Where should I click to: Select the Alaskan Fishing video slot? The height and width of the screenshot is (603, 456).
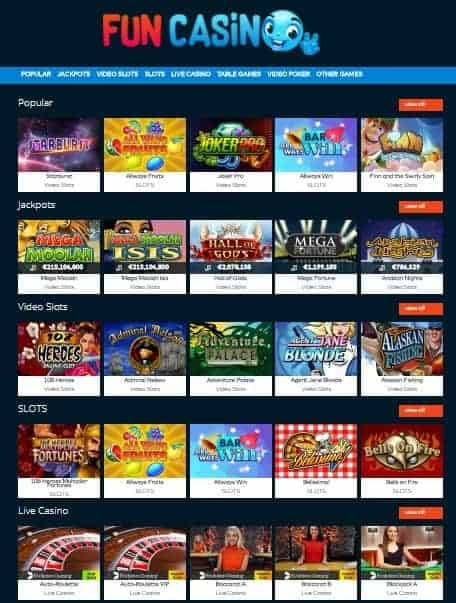click(402, 358)
